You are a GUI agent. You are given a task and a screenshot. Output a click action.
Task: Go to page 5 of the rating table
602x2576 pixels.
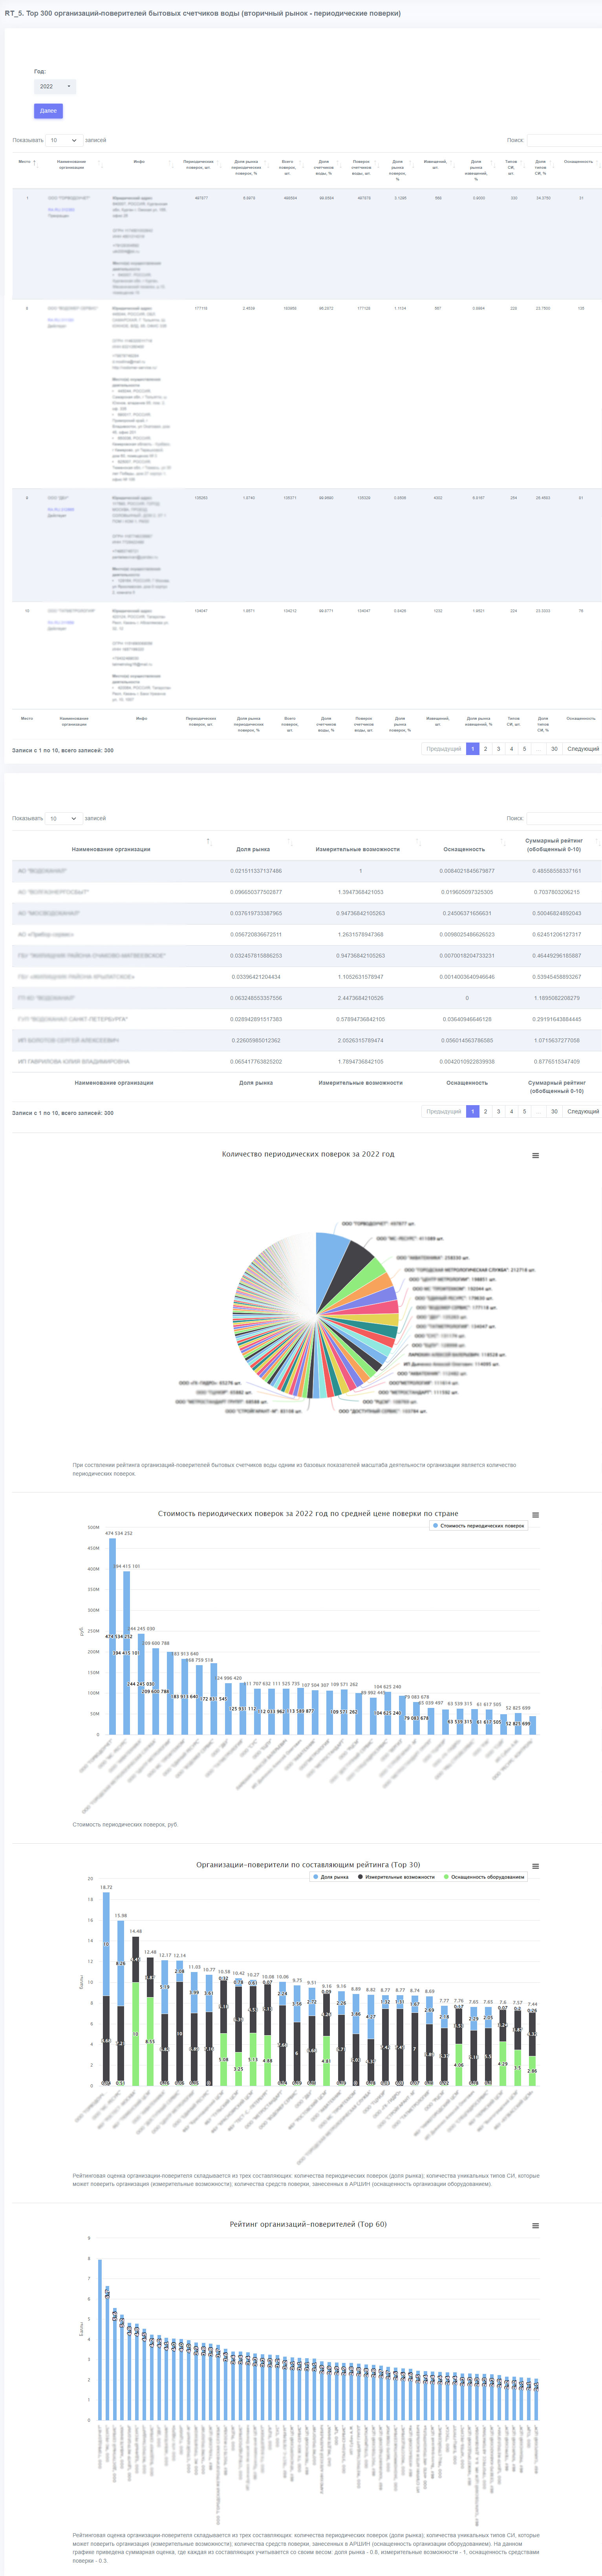tap(524, 1111)
